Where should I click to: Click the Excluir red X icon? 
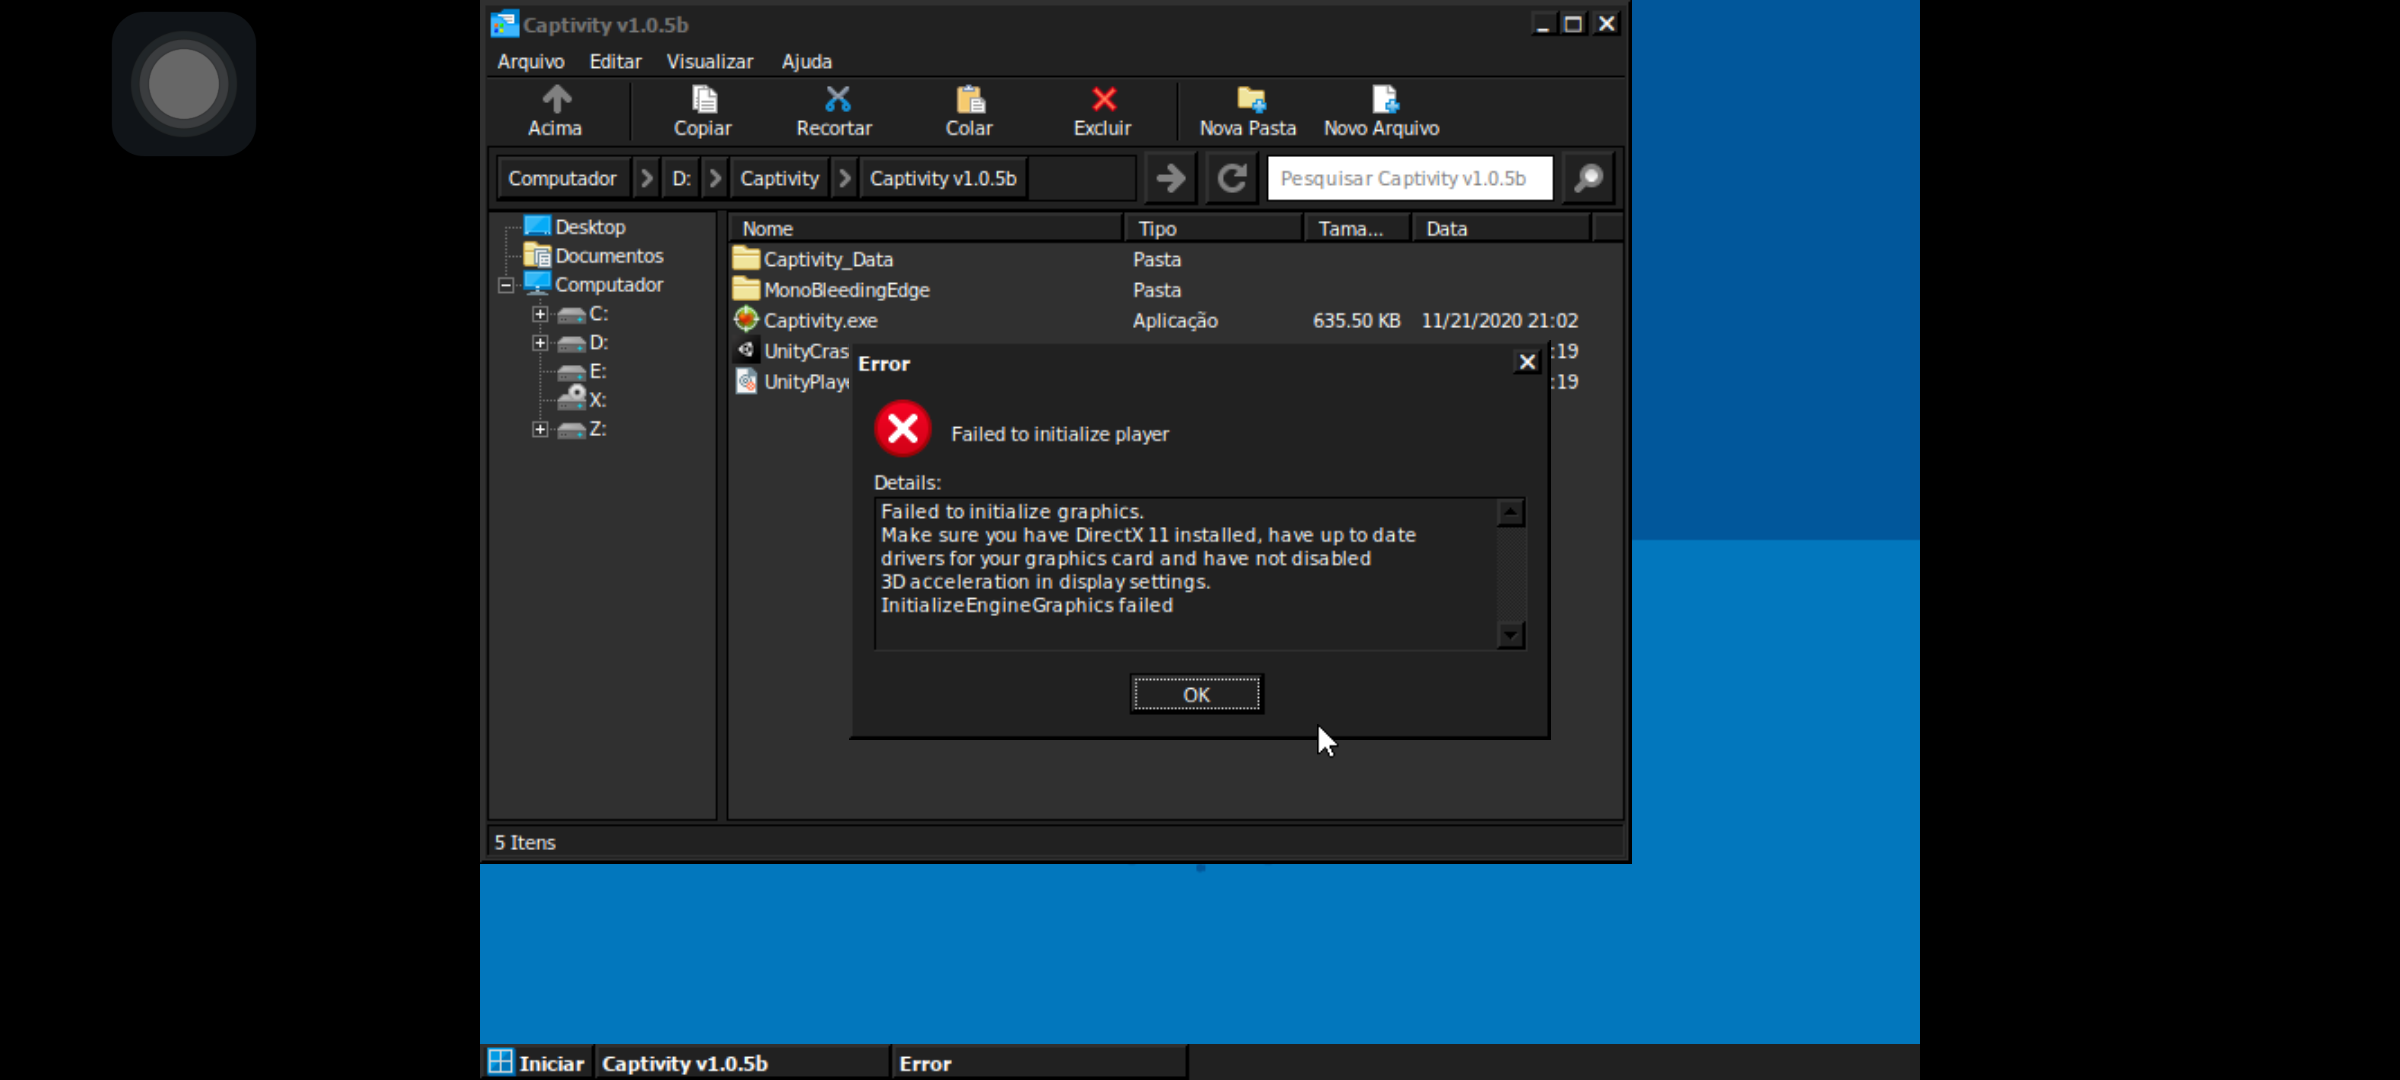(1104, 99)
